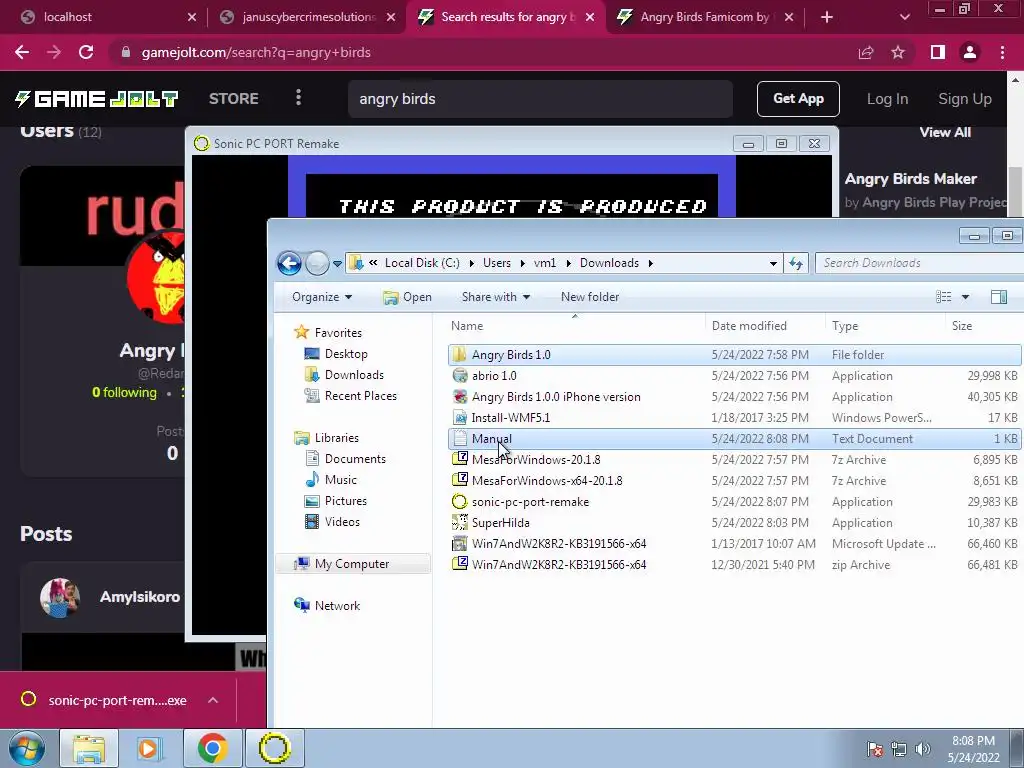Create a New folder in Downloads
The height and width of the screenshot is (768, 1024).
coord(590,296)
